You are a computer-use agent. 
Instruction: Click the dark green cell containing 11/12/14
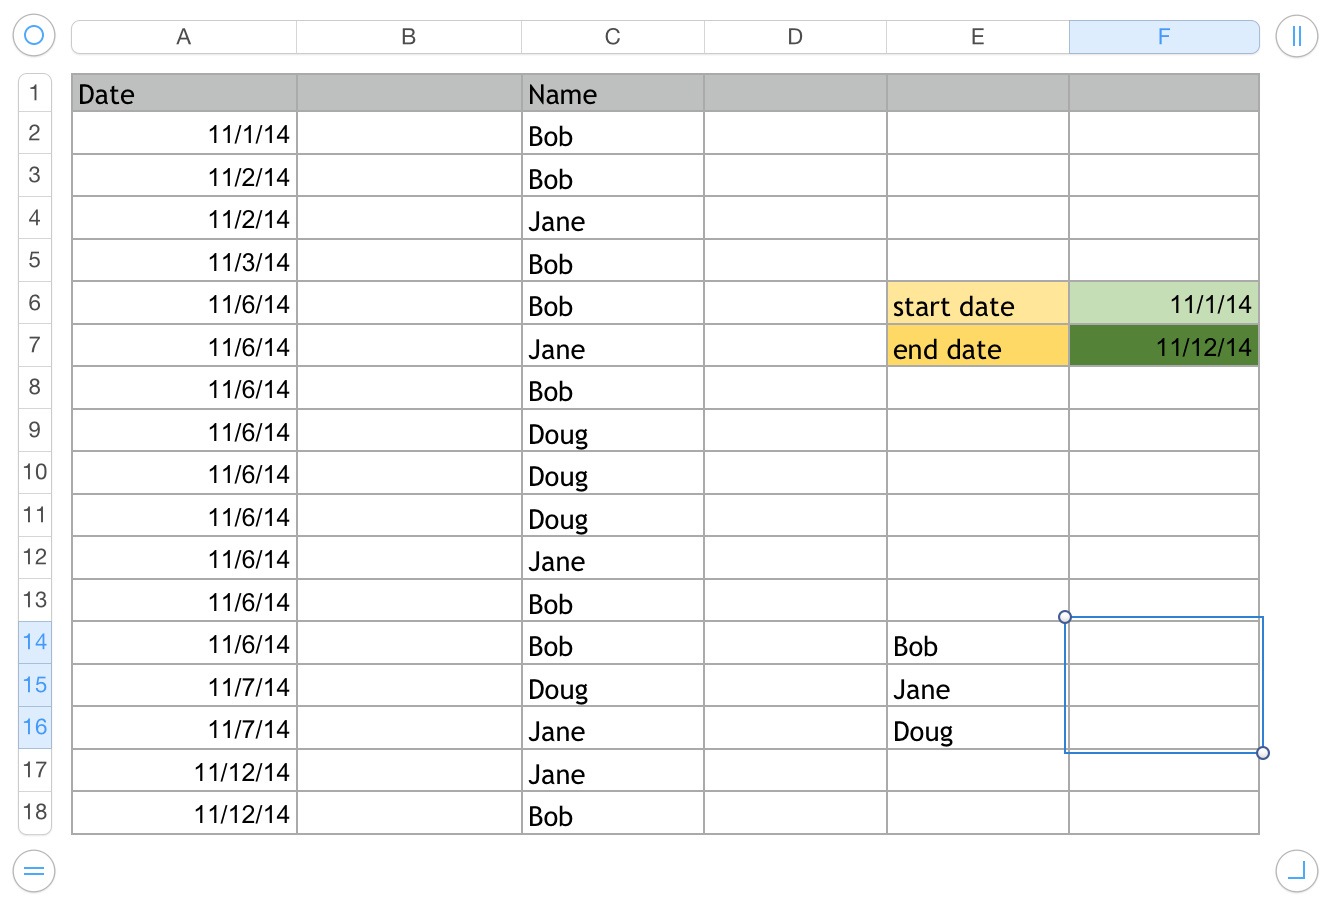point(1164,347)
